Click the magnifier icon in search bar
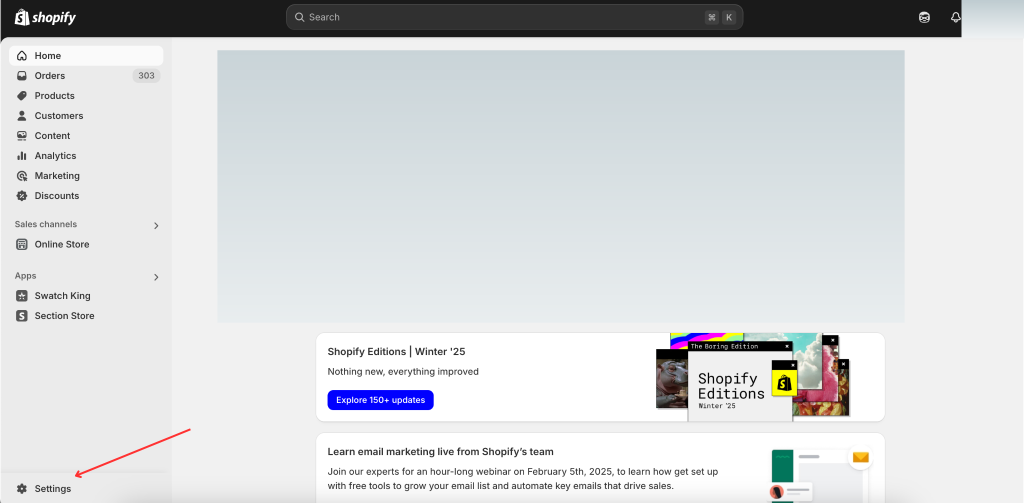Image resolution: width=1024 pixels, height=503 pixels. (300, 17)
